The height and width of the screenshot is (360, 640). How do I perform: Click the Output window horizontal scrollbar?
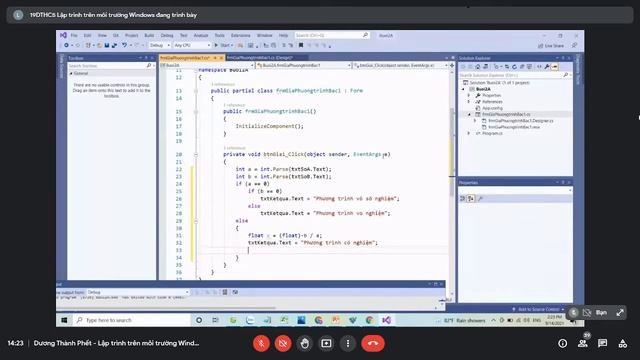point(165,308)
